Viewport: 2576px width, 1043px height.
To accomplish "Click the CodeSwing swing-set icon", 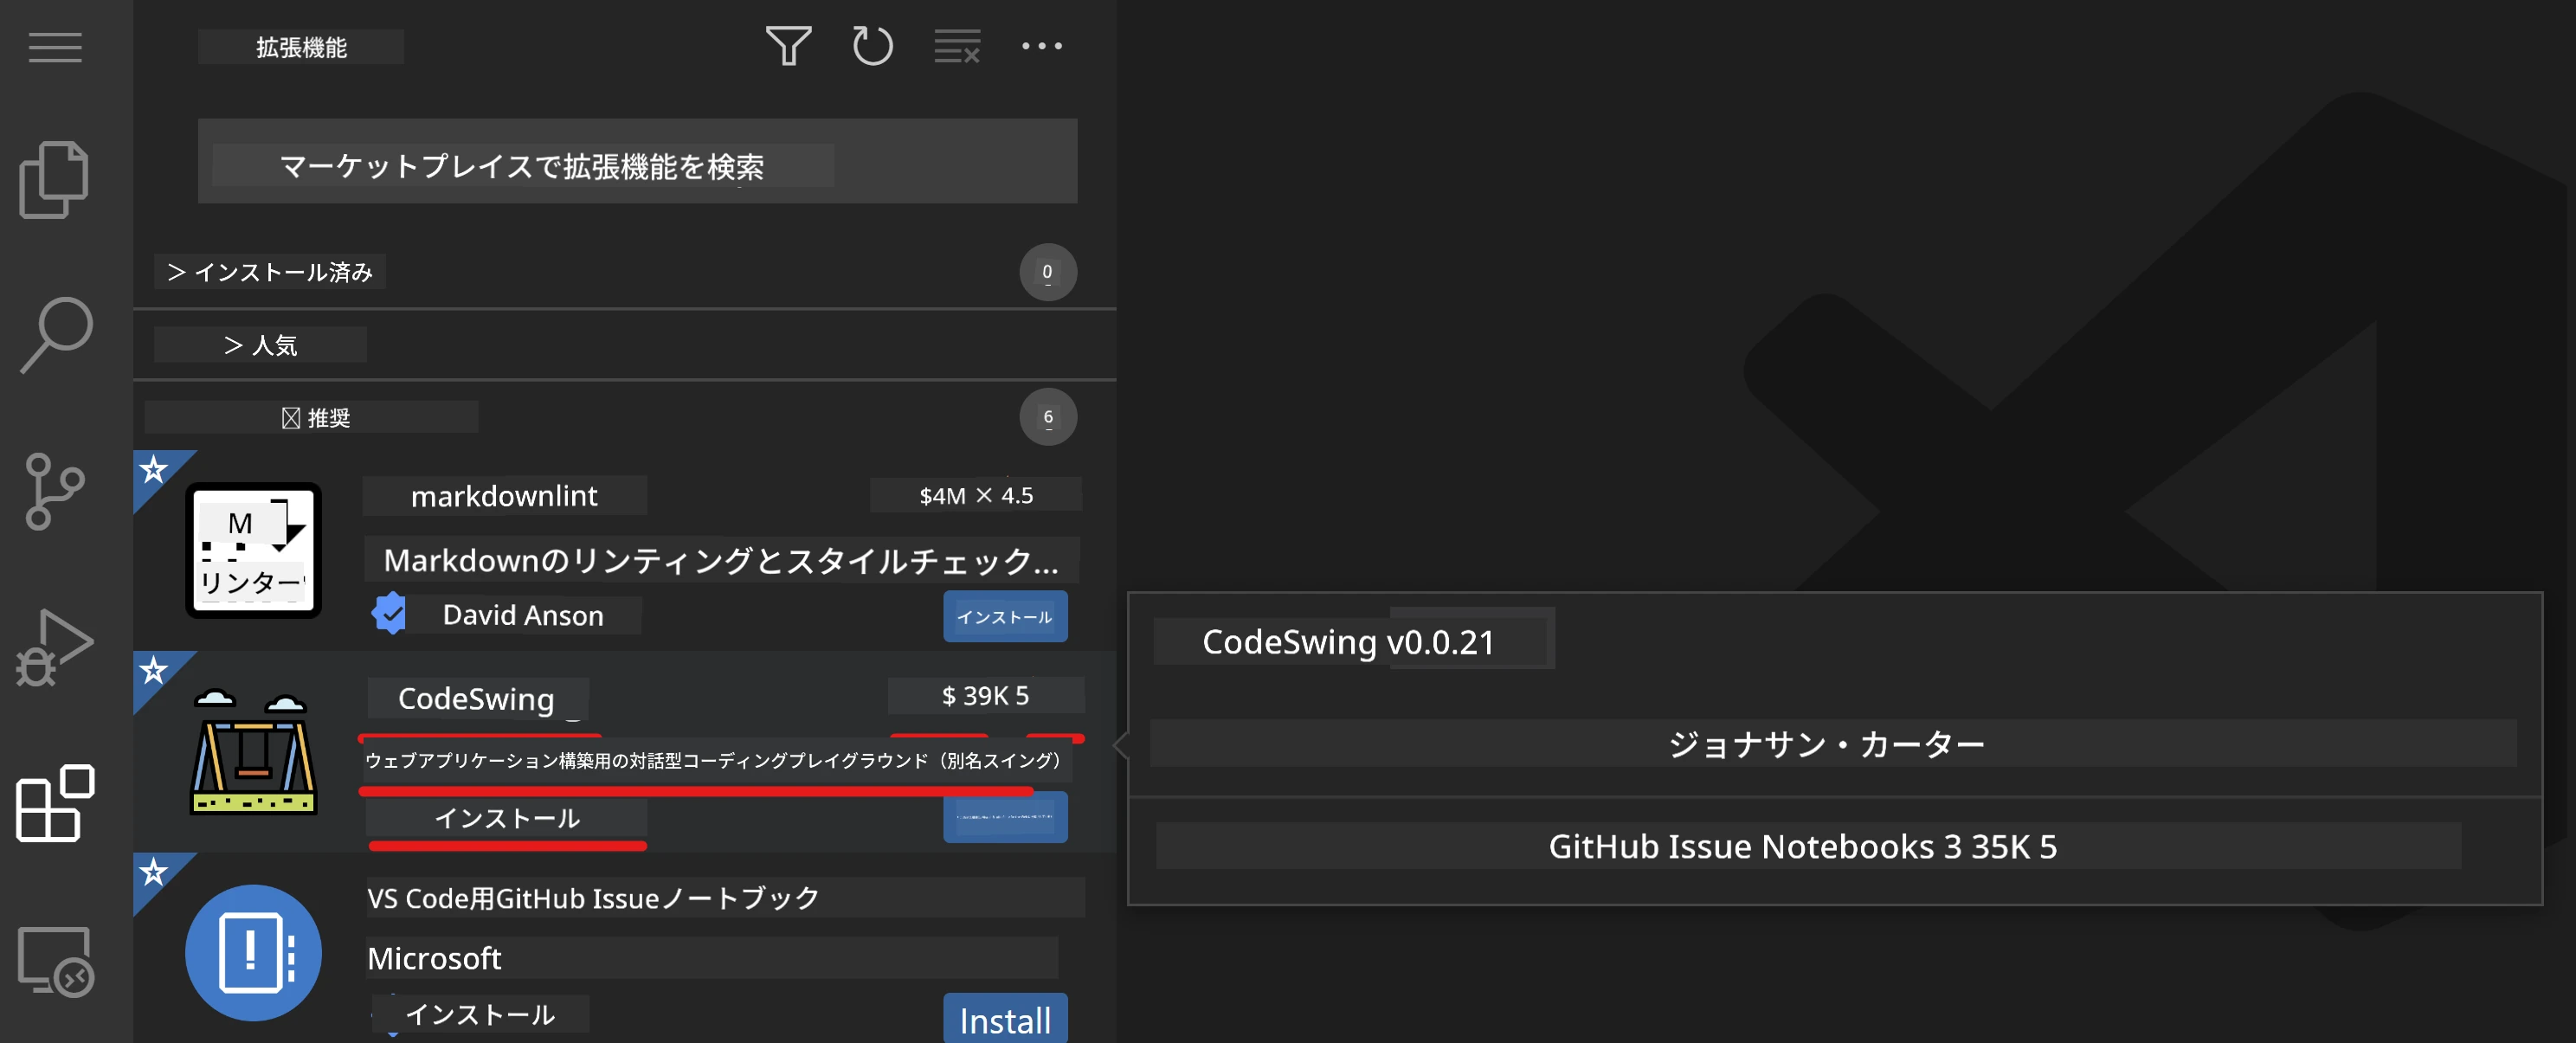I will [253, 752].
